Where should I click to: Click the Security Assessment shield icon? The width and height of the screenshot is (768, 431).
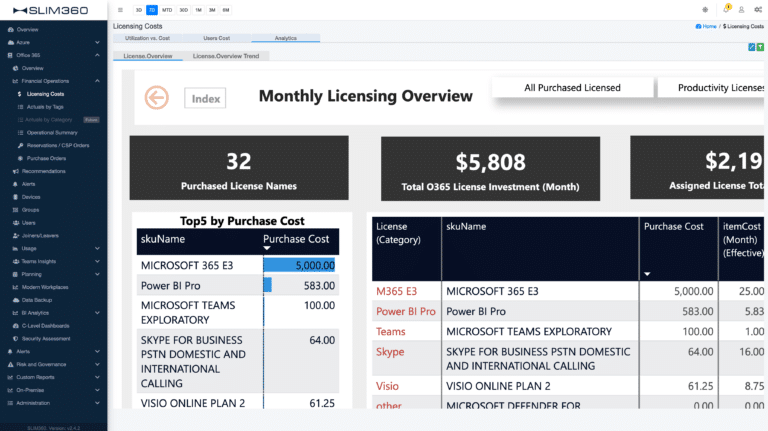(15, 338)
